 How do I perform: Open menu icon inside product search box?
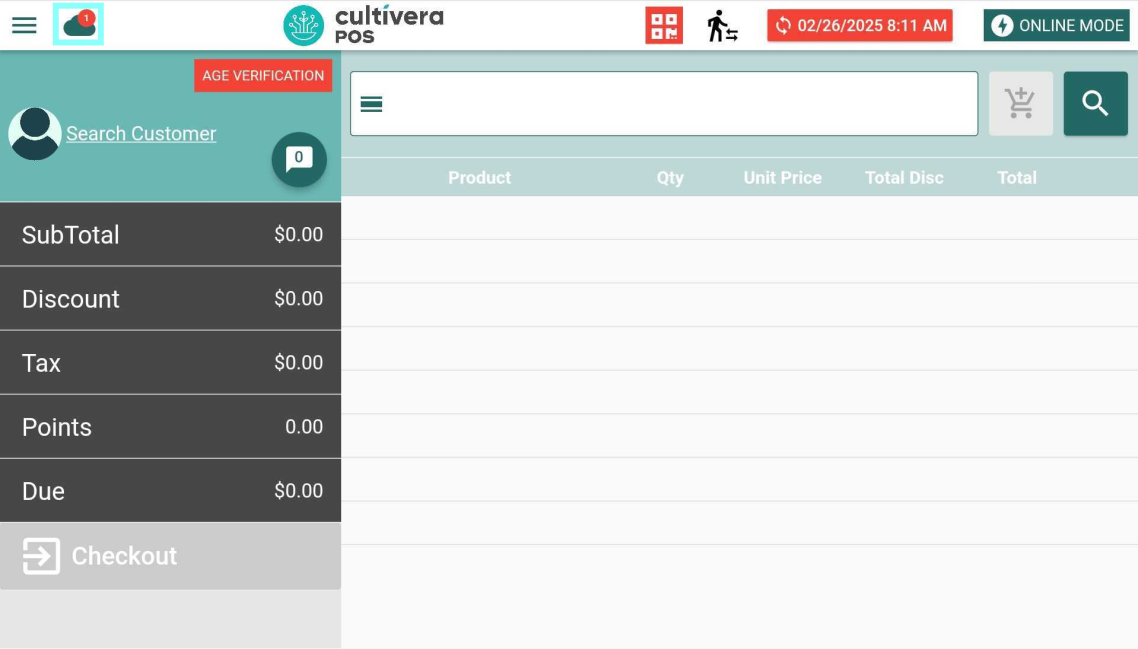pyautogui.click(x=371, y=104)
